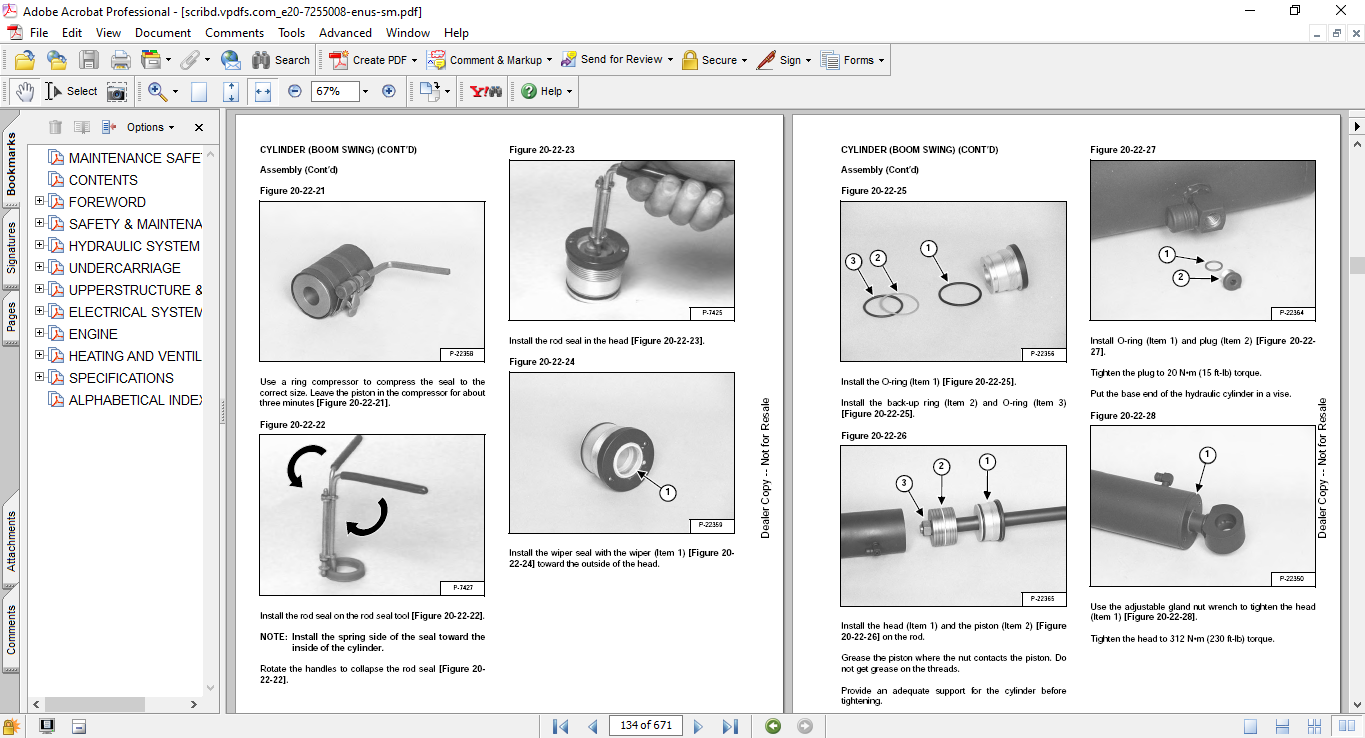This screenshot has width=1365, height=738.
Task: Open Search with binoculars button
Action: coord(281,60)
